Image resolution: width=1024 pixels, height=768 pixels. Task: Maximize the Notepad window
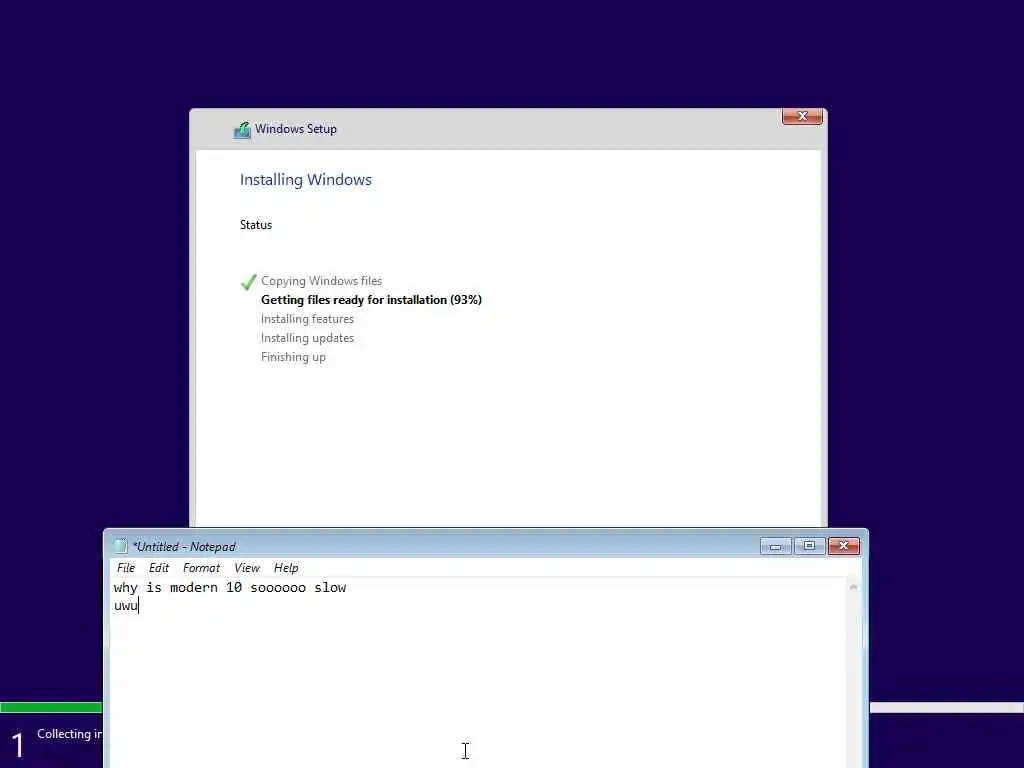[809, 546]
